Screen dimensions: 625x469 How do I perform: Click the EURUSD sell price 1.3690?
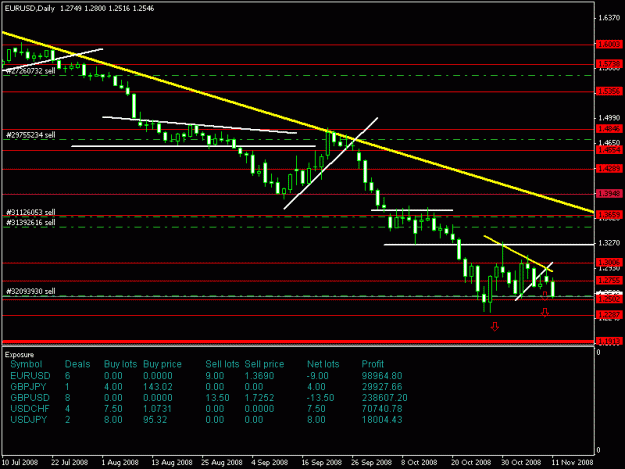[x=259, y=376]
